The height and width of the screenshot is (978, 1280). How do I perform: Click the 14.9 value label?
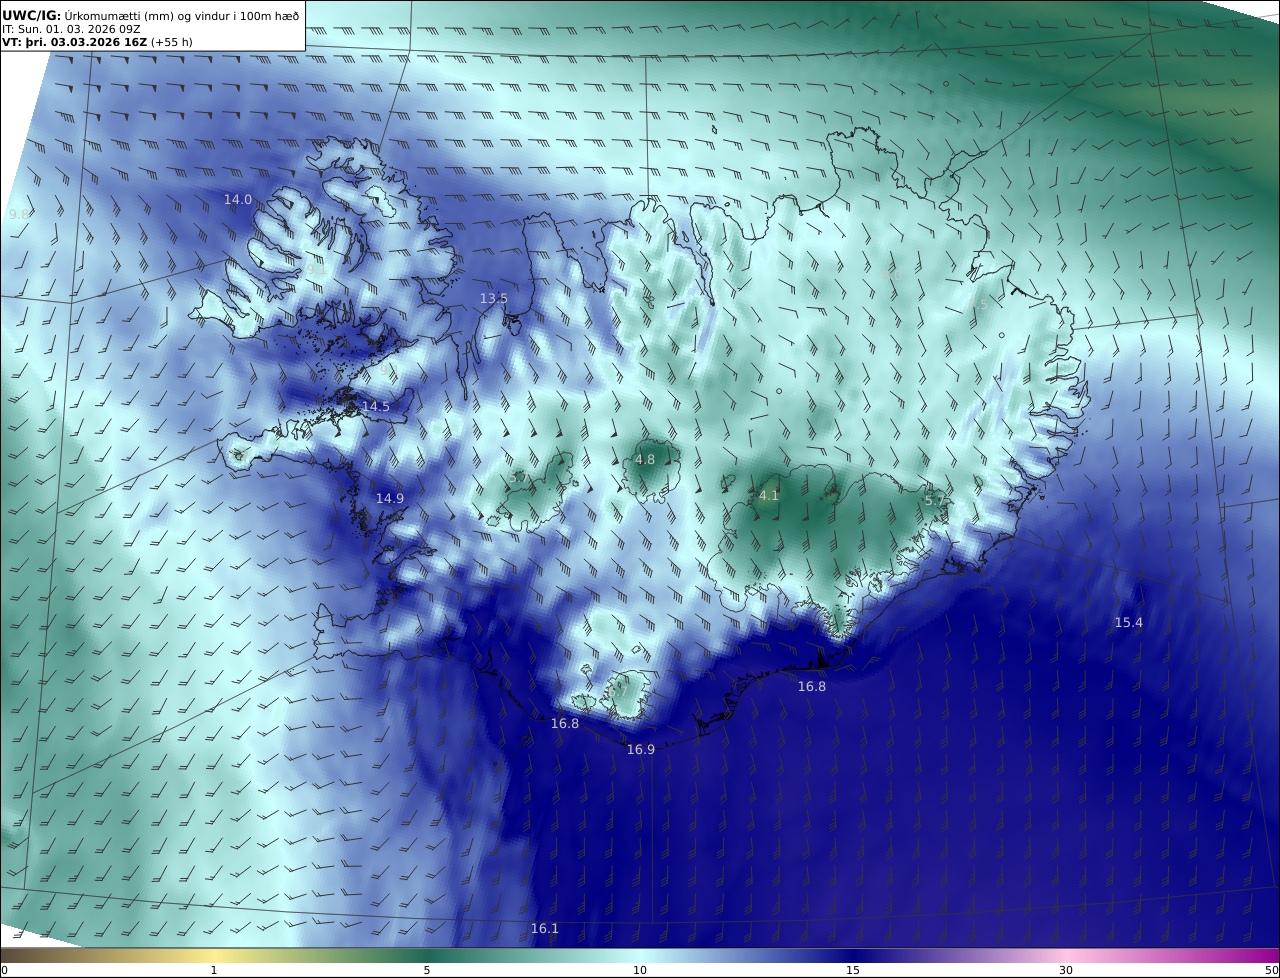point(390,499)
